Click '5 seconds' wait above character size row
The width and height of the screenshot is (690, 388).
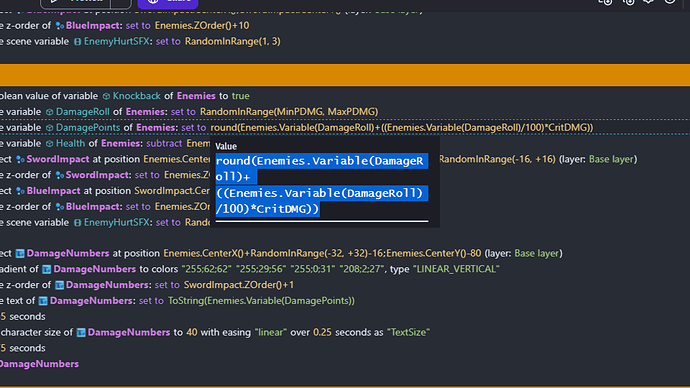click(23, 317)
